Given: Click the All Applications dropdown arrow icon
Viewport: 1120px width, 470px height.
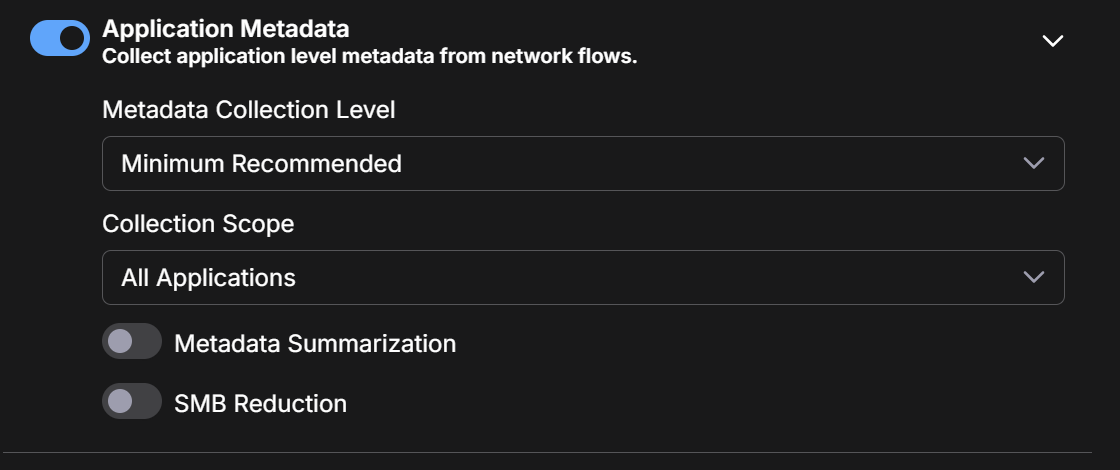Looking at the screenshot, I should [x=1034, y=277].
